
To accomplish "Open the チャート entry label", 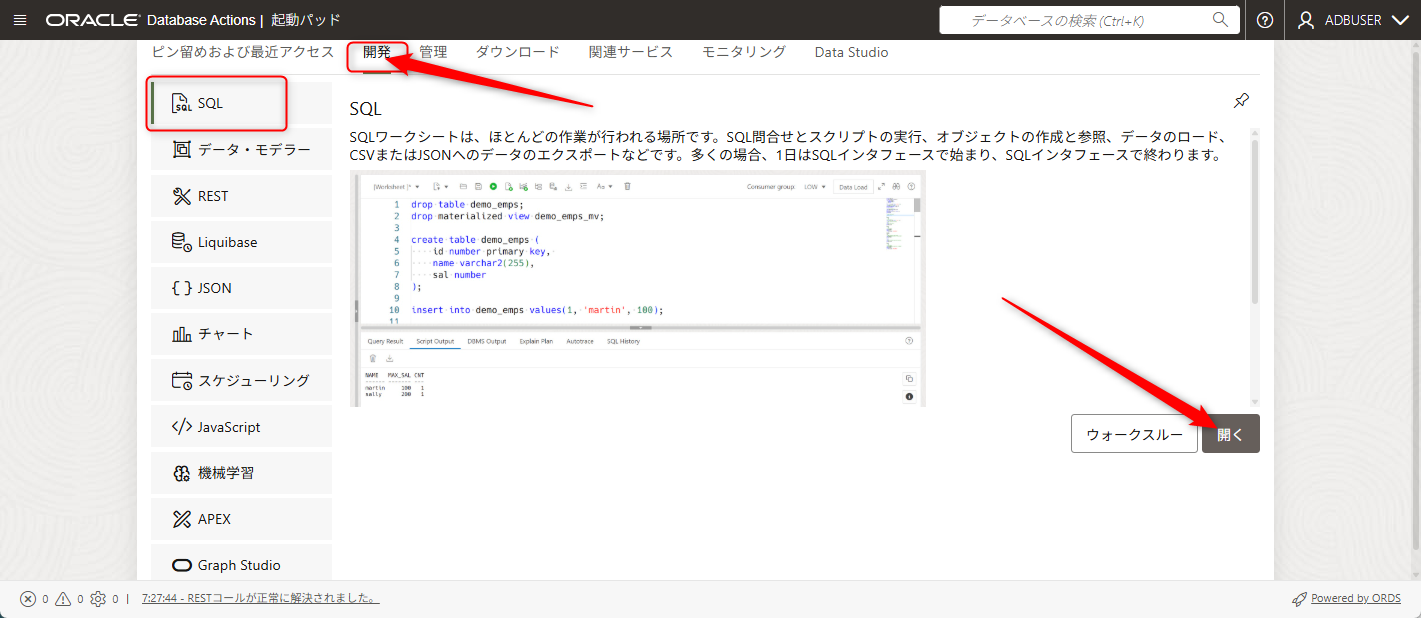I will [x=225, y=334].
